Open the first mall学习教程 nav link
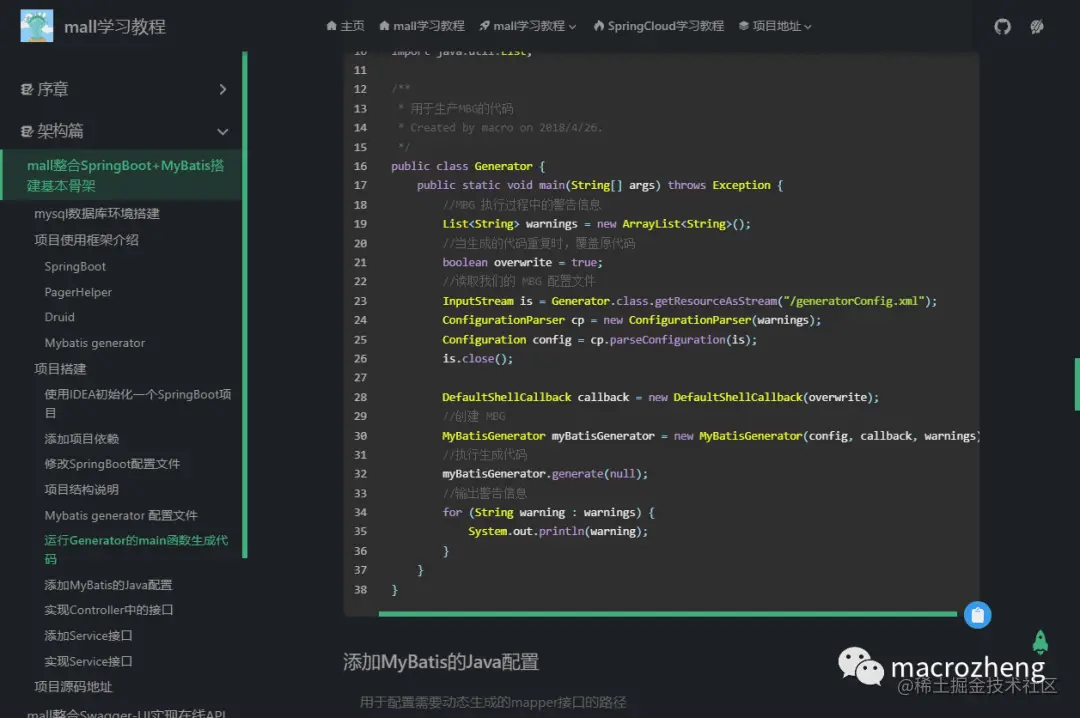Image resolution: width=1080 pixels, height=718 pixels. [422, 26]
